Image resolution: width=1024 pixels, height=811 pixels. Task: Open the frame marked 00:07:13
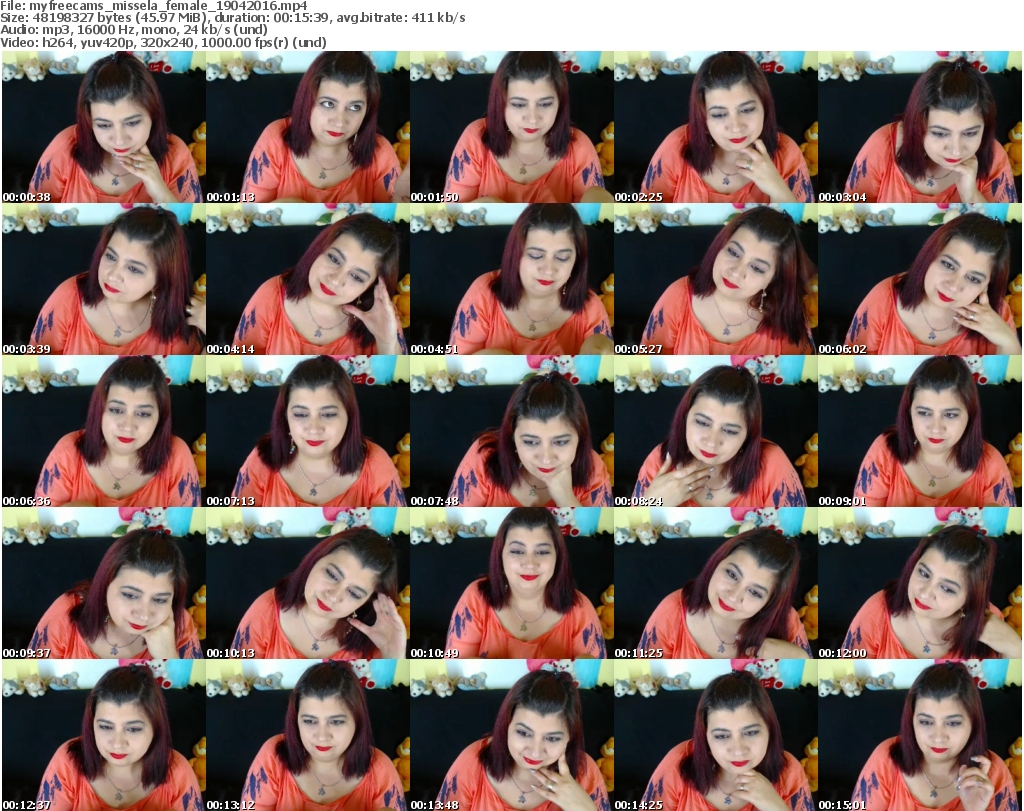point(308,432)
